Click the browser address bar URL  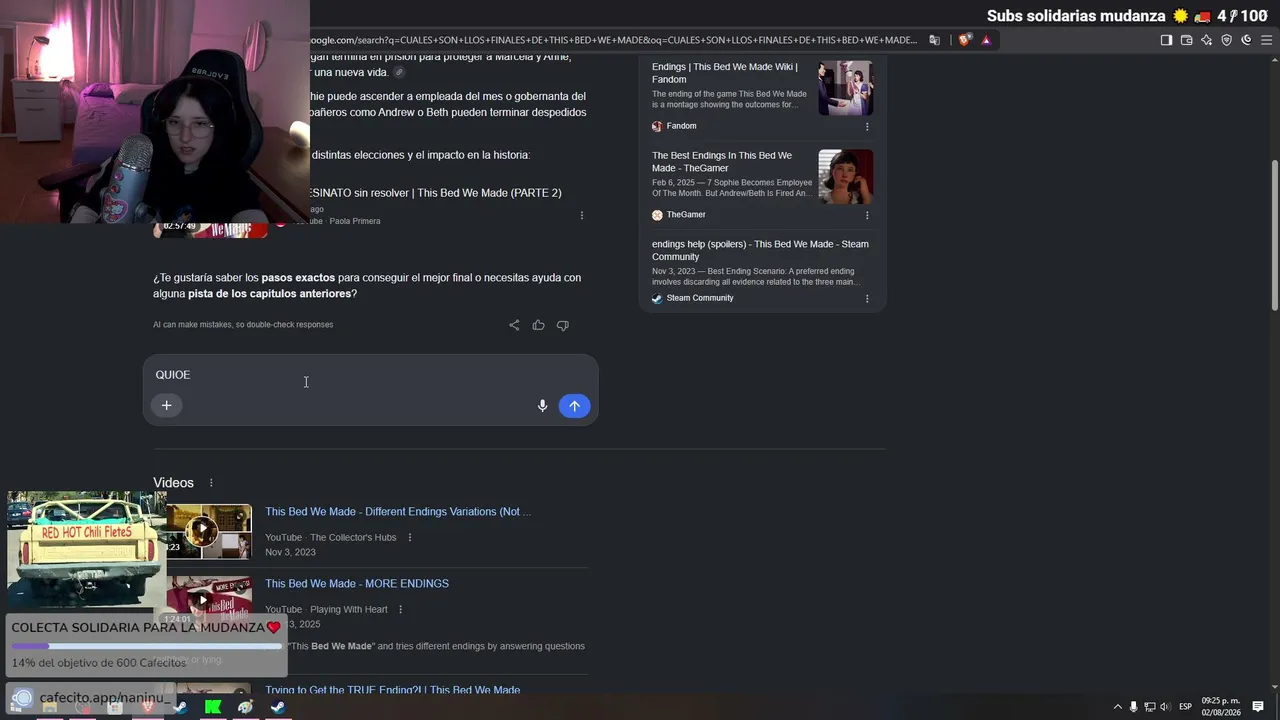pyautogui.click(x=612, y=40)
